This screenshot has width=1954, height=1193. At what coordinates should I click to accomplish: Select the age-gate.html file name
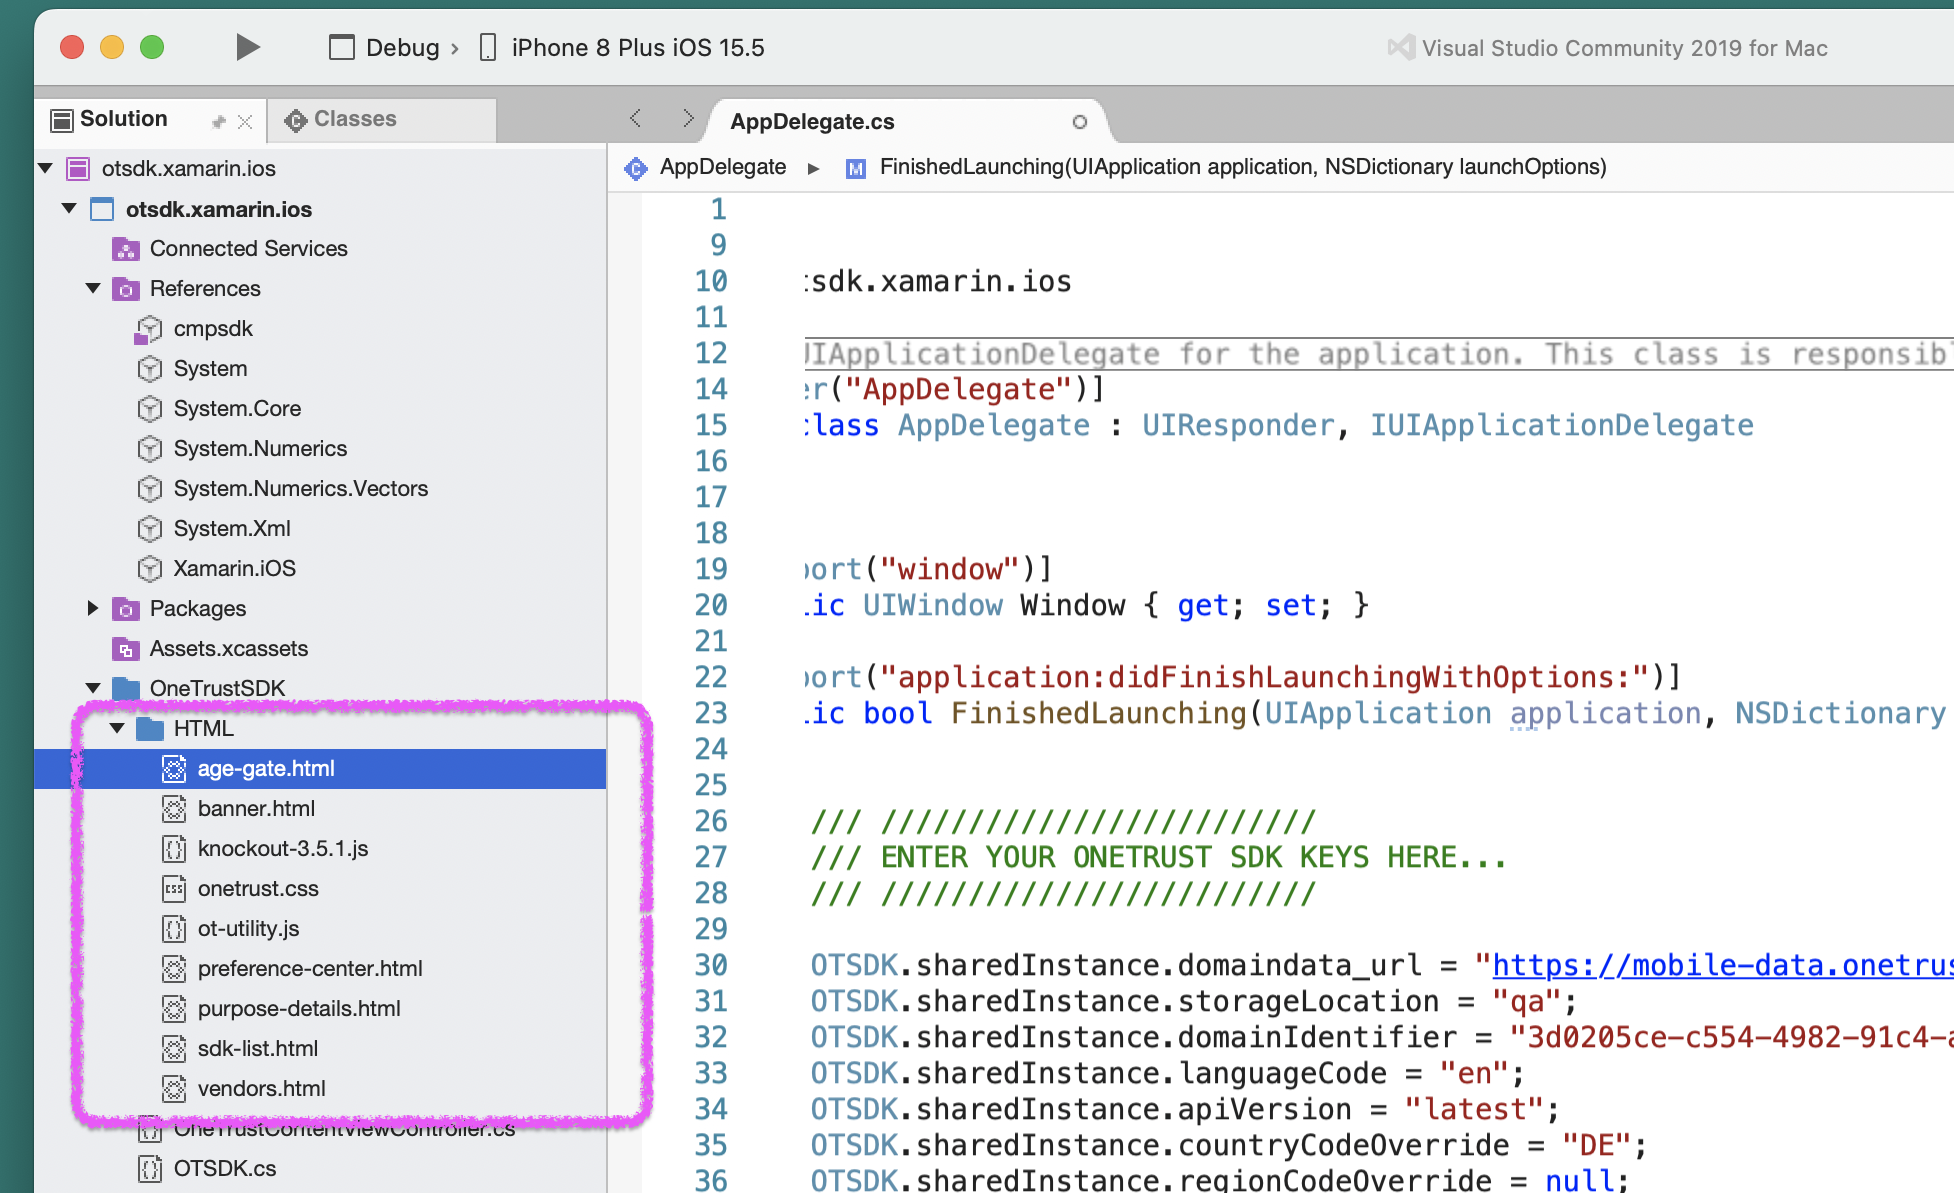[x=266, y=769]
